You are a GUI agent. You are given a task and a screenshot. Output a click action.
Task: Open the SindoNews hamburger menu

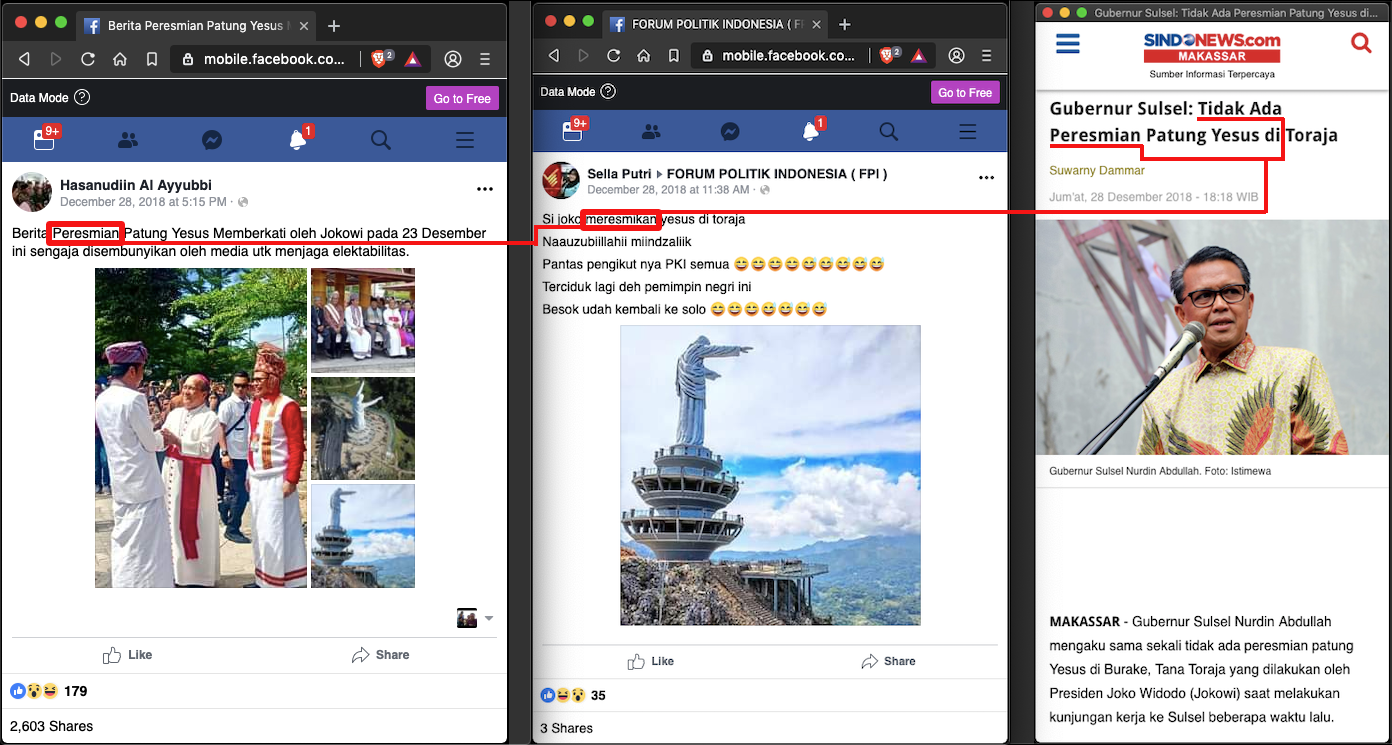[x=1068, y=43]
